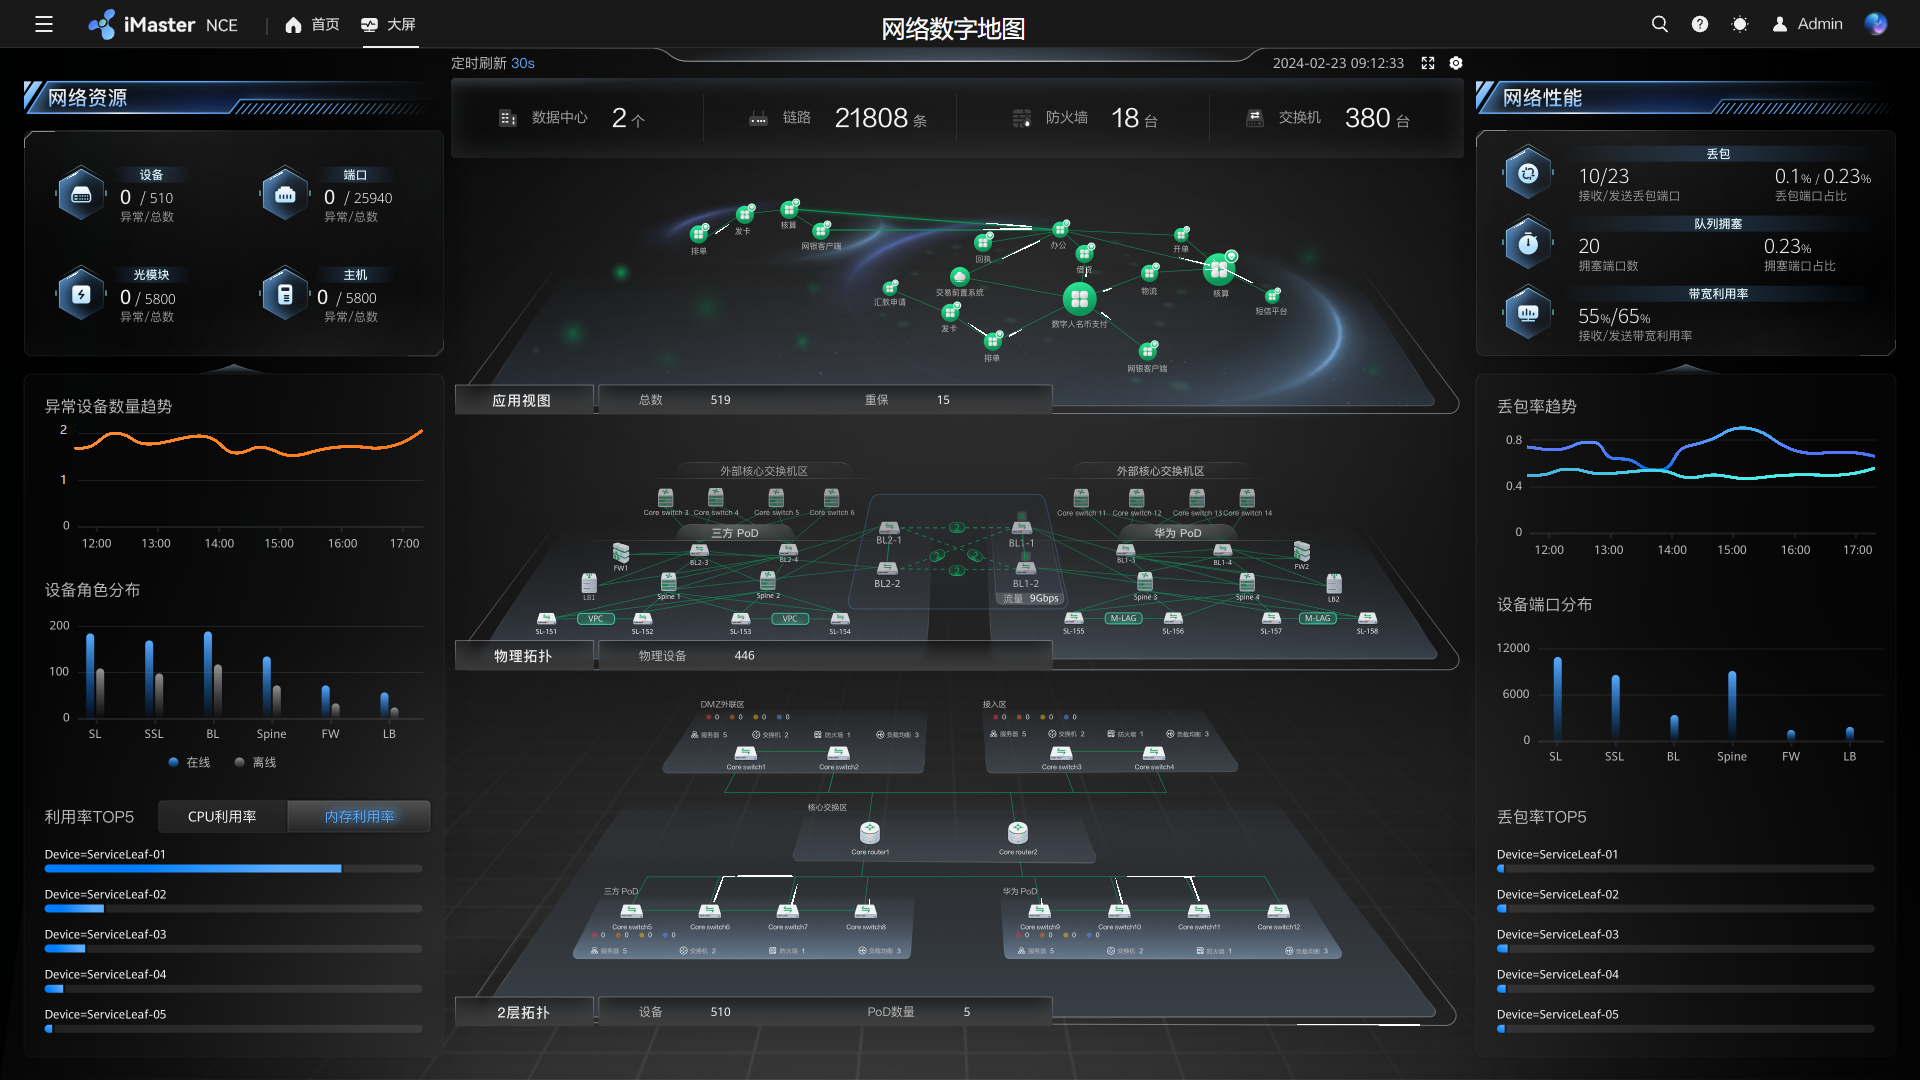Open dashboard settings gear icon

(x=1456, y=63)
